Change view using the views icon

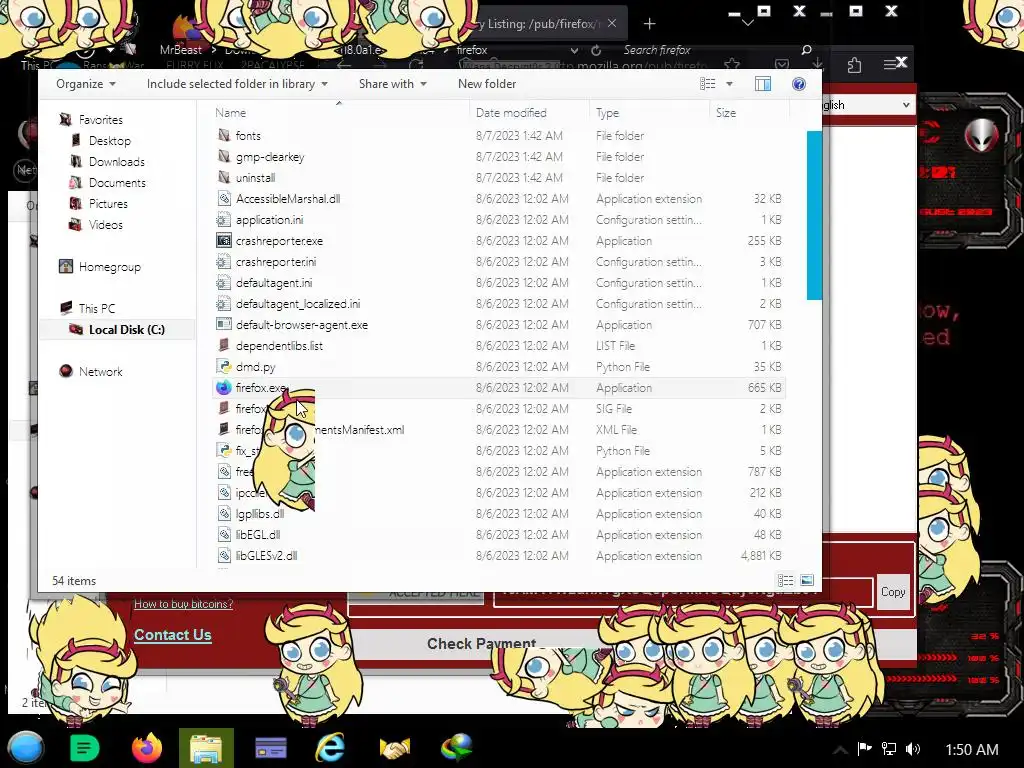(708, 84)
